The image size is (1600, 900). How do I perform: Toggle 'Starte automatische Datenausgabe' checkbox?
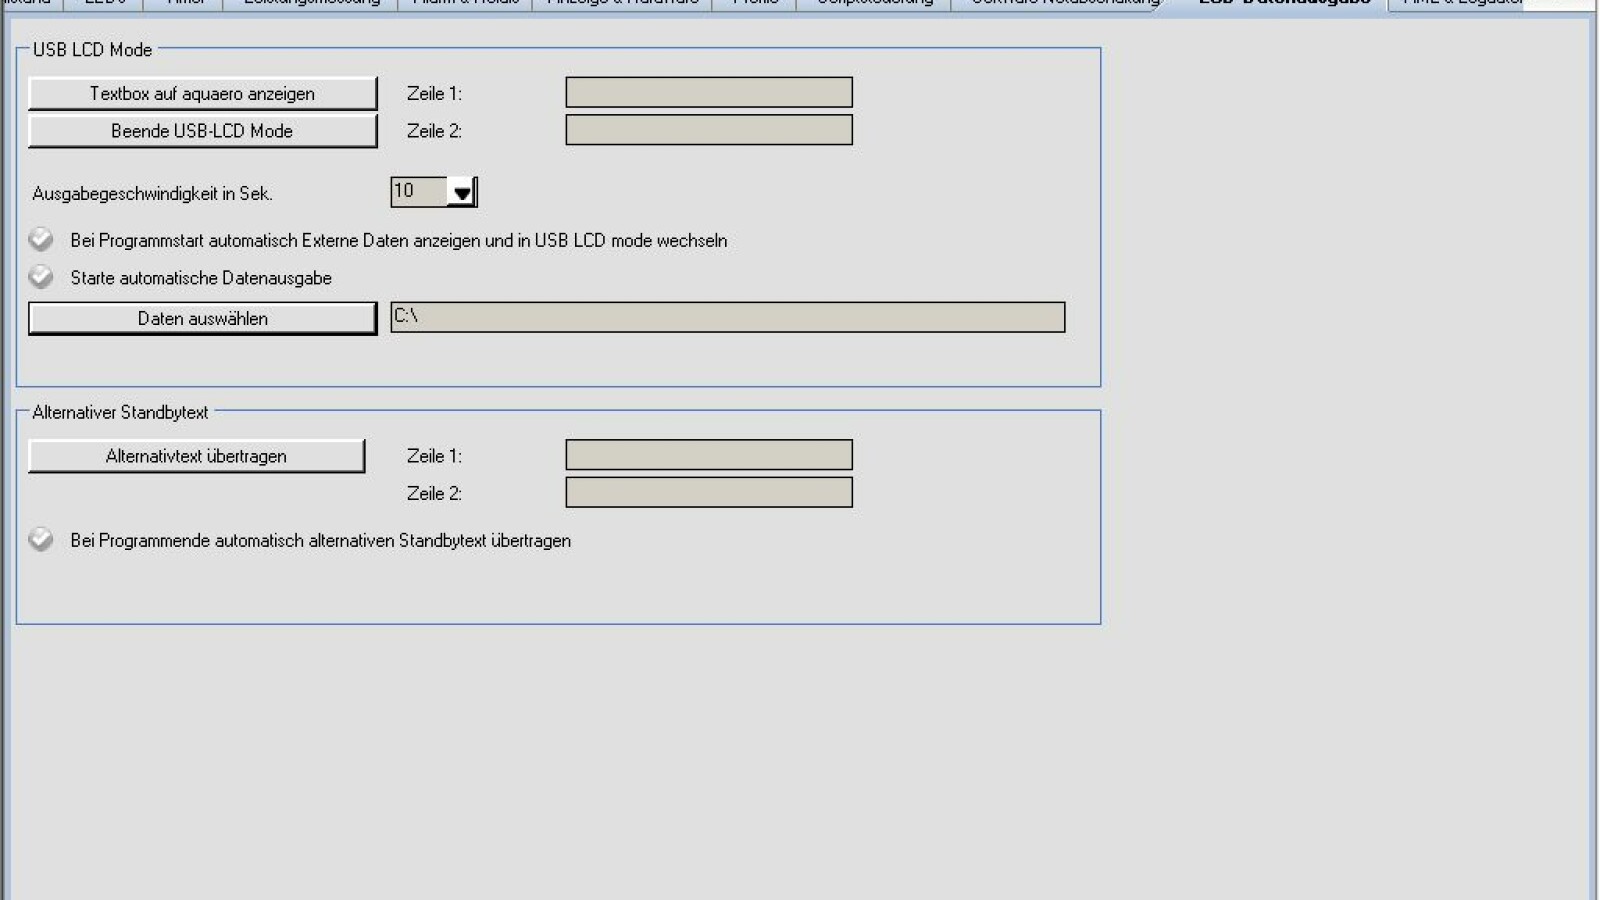41,277
